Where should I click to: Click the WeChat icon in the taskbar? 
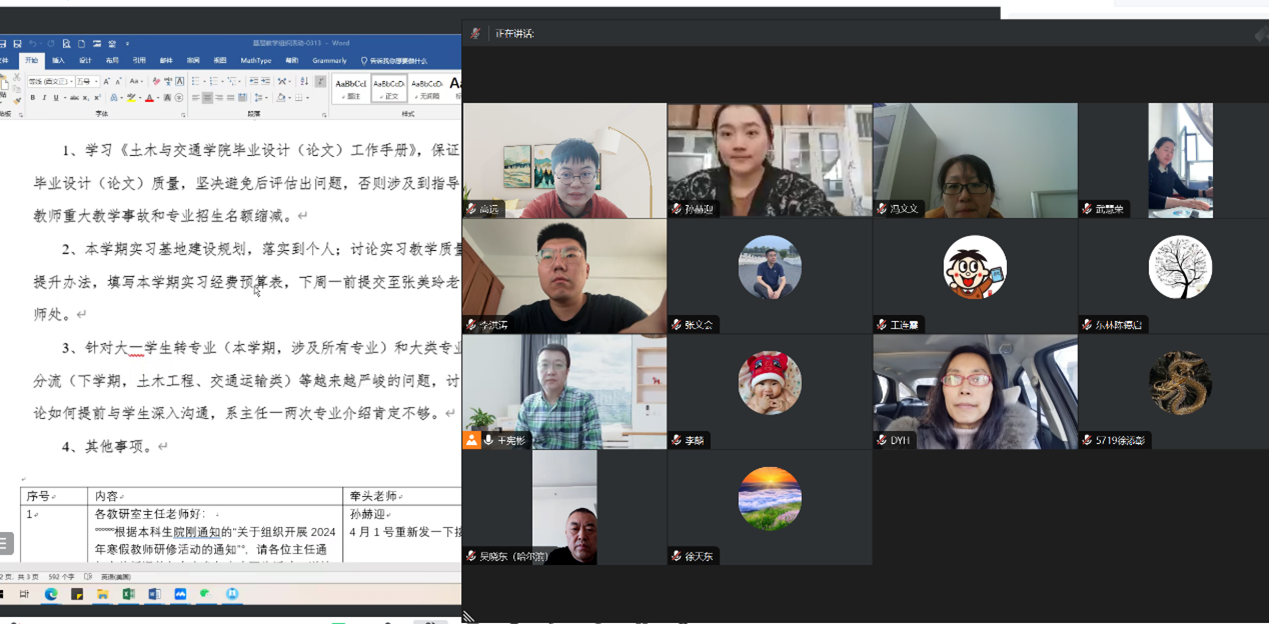click(205, 594)
